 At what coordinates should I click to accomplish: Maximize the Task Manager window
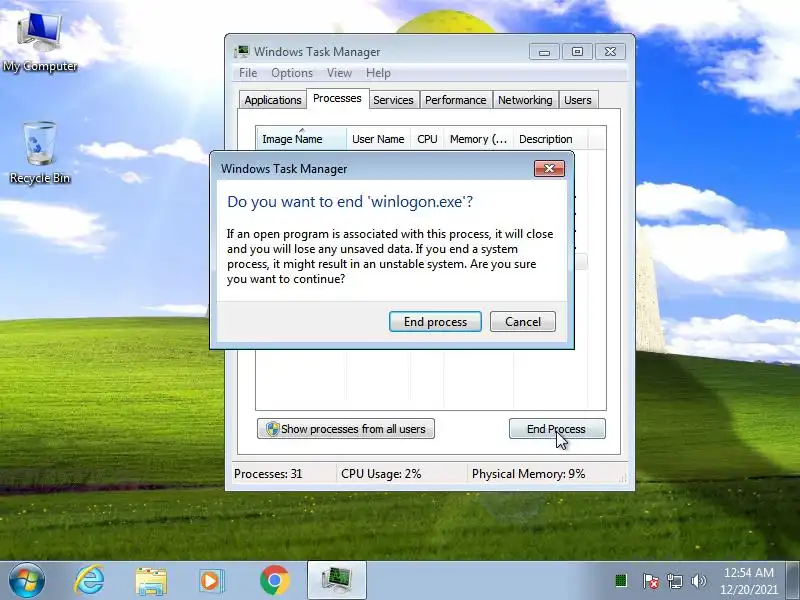click(577, 52)
